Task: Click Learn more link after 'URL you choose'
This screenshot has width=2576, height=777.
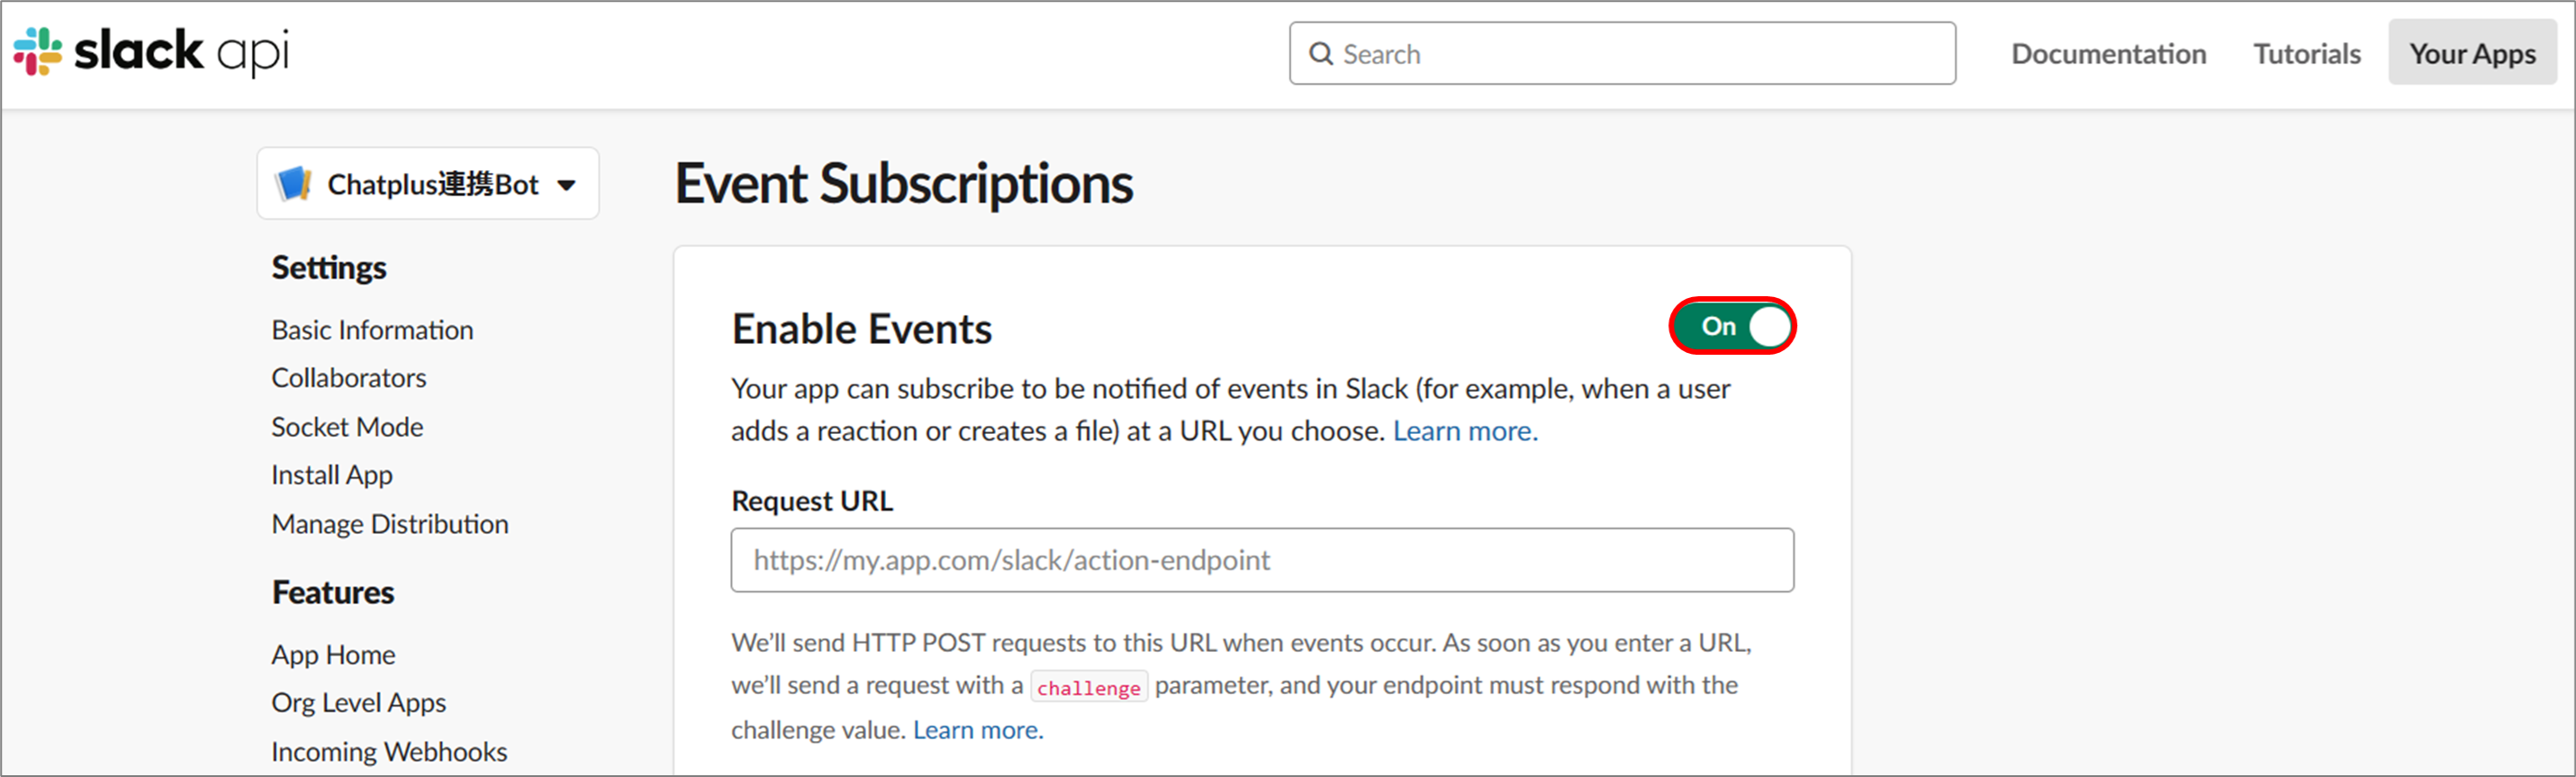Action: click(1465, 431)
